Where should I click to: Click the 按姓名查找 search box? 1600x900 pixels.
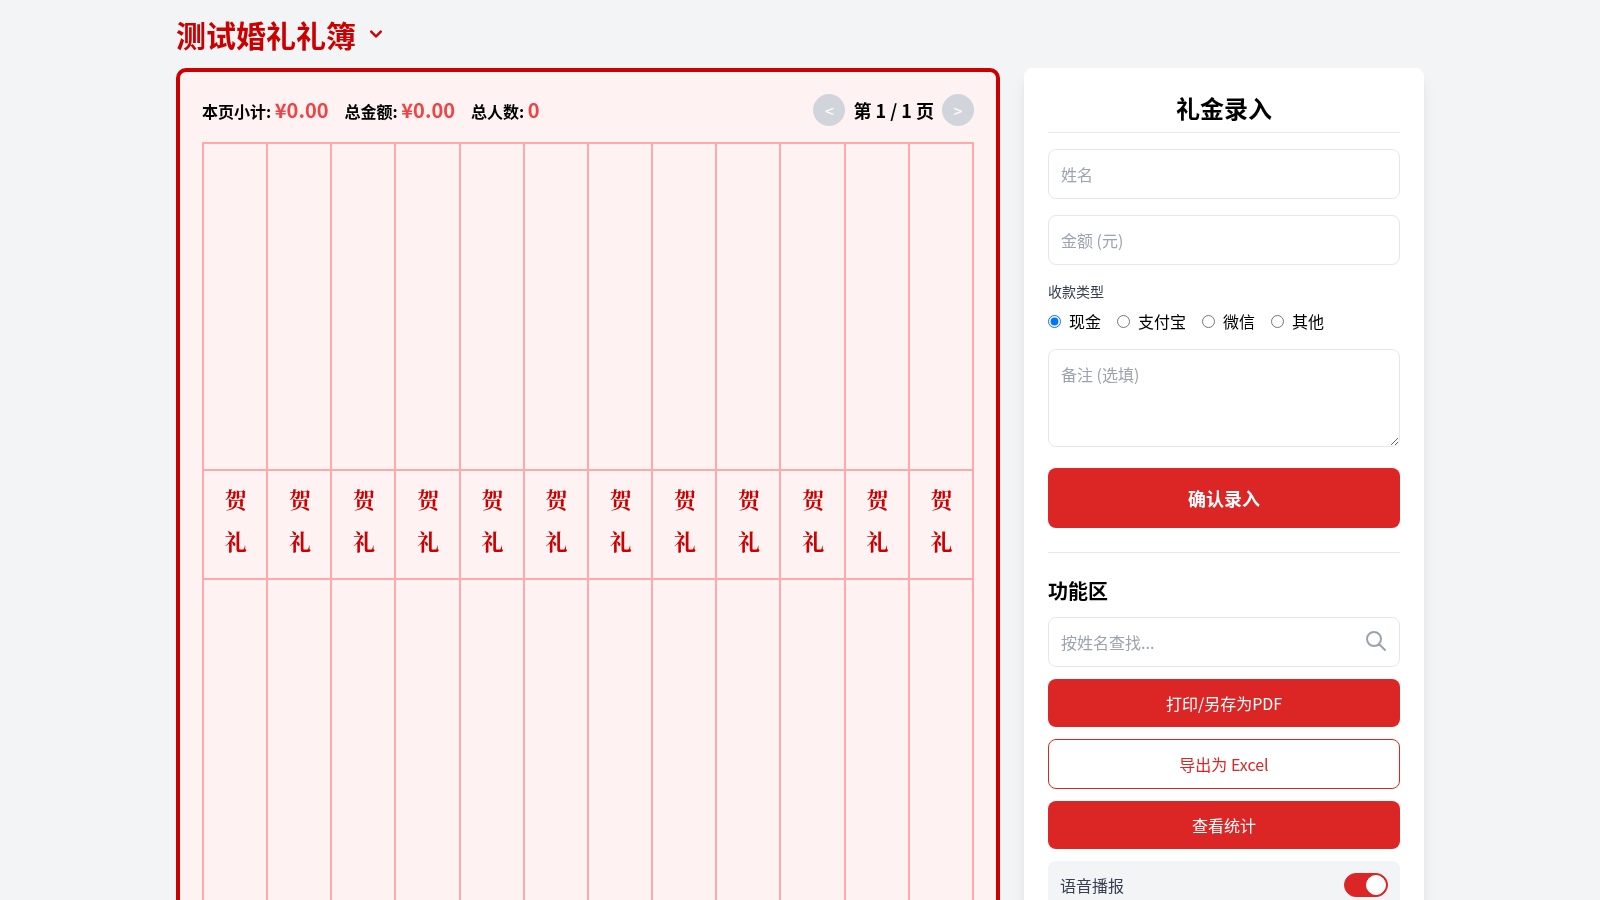(1224, 642)
